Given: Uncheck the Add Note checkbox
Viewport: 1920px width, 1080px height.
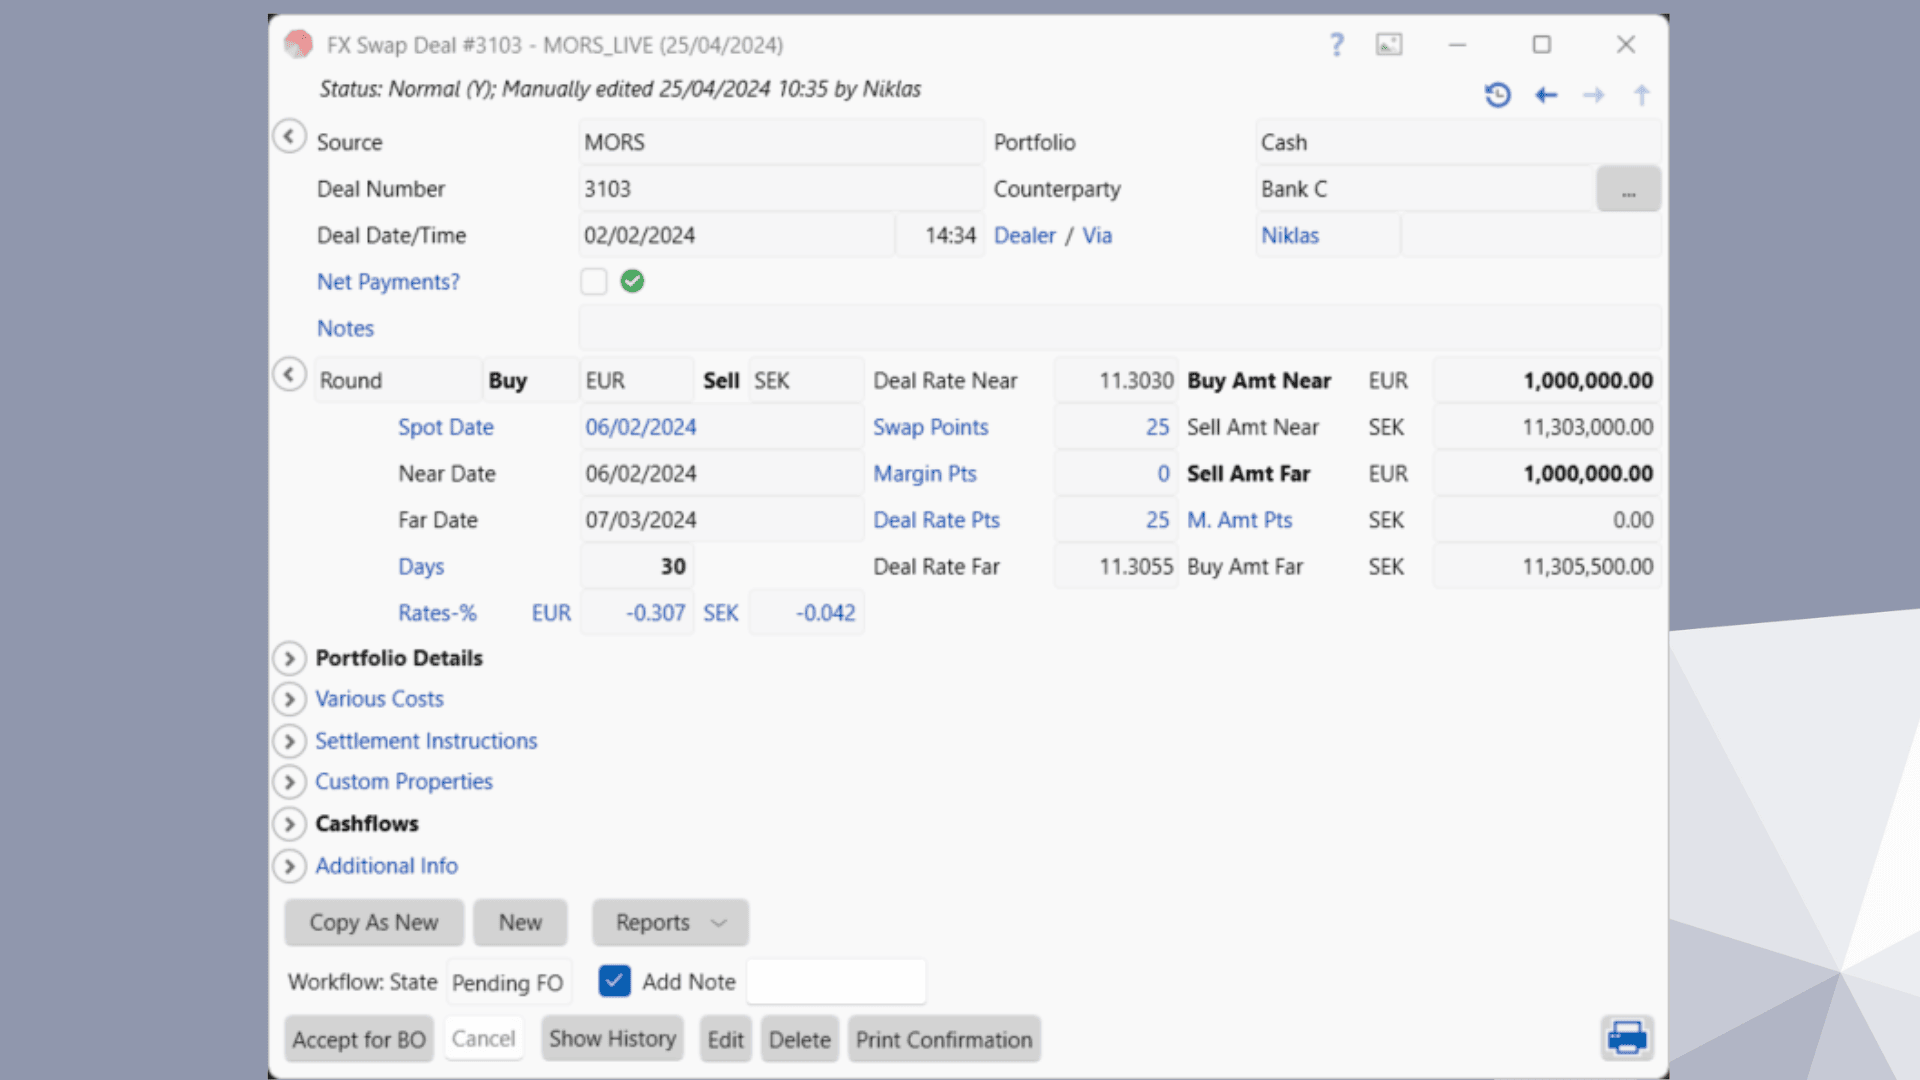Looking at the screenshot, I should 615,981.
